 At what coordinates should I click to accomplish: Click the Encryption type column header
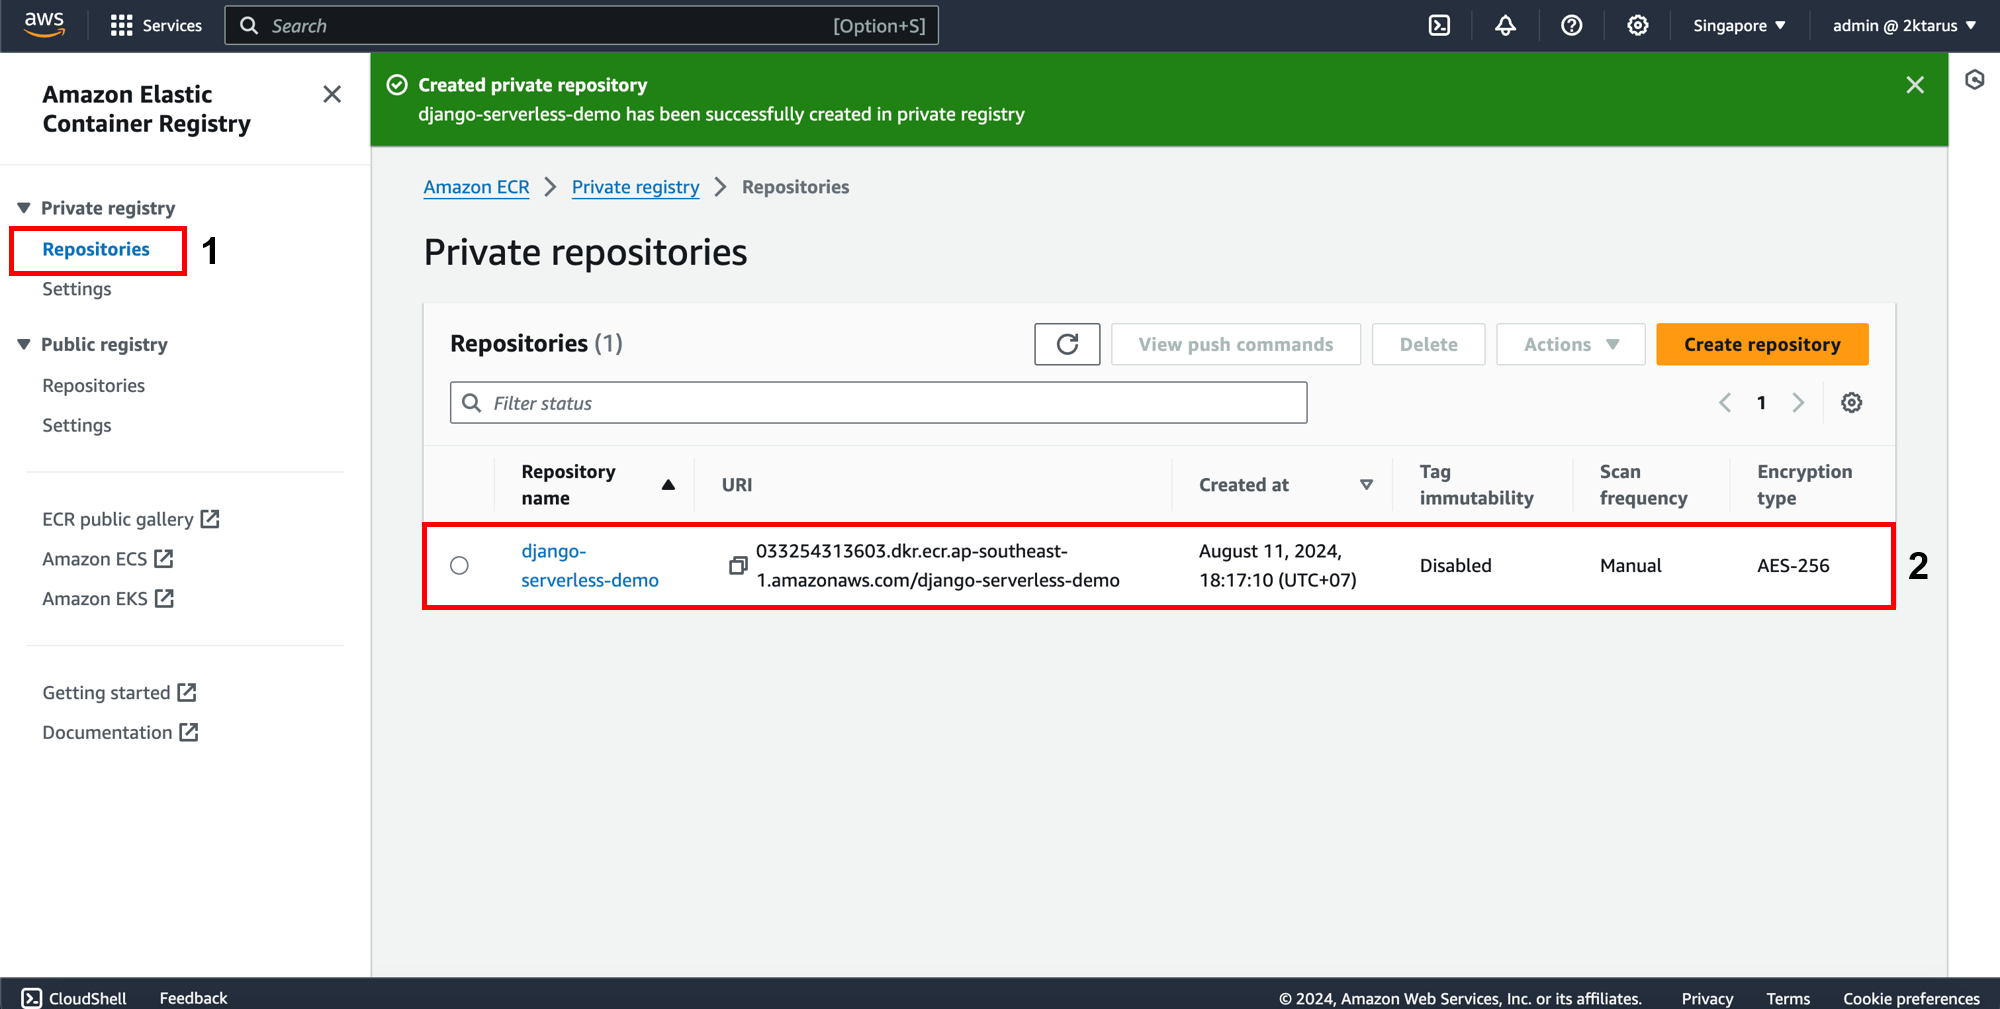[1804, 485]
